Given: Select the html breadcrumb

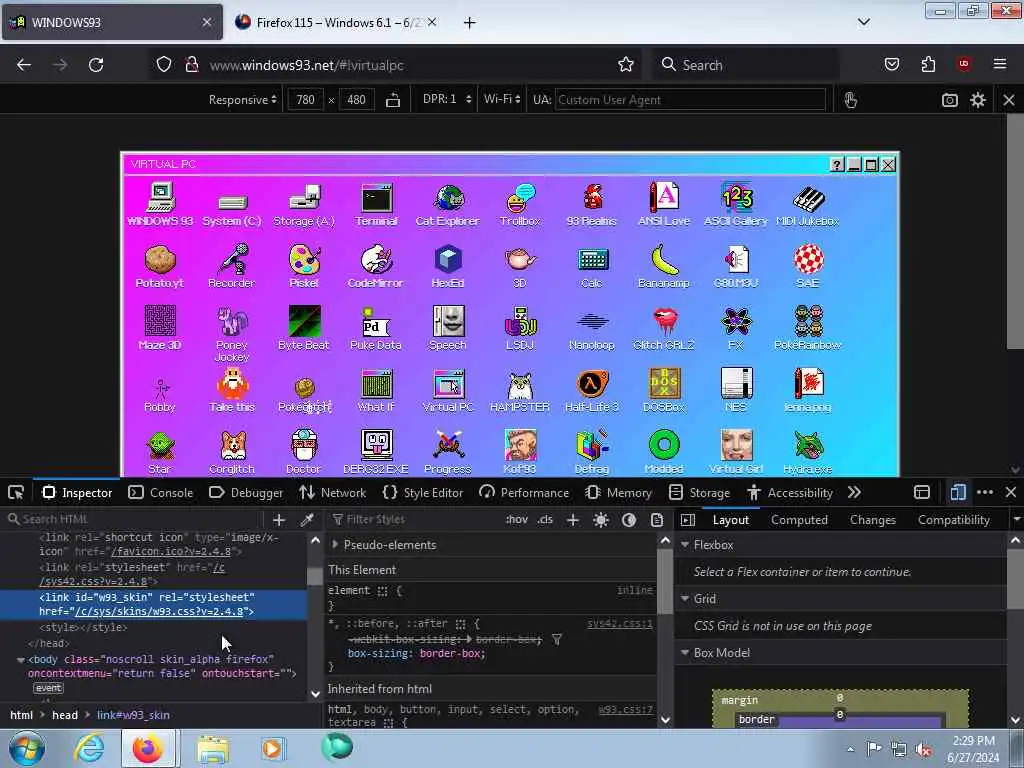Looking at the screenshot, I should point(22,715).
